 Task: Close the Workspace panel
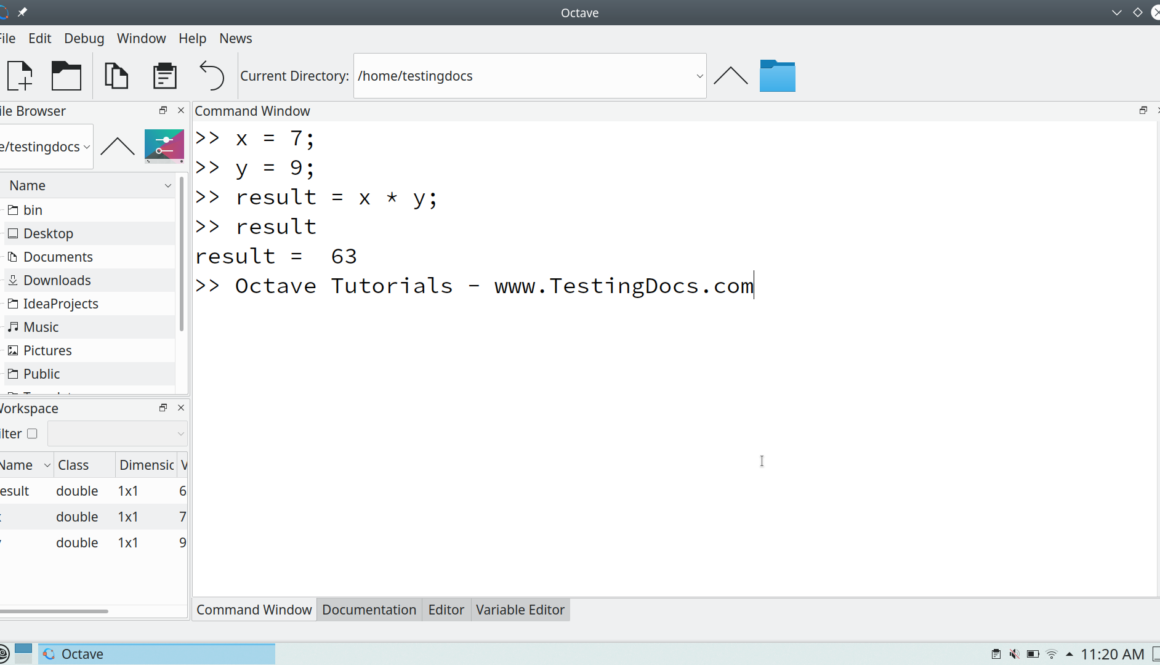tap(181, 408)
